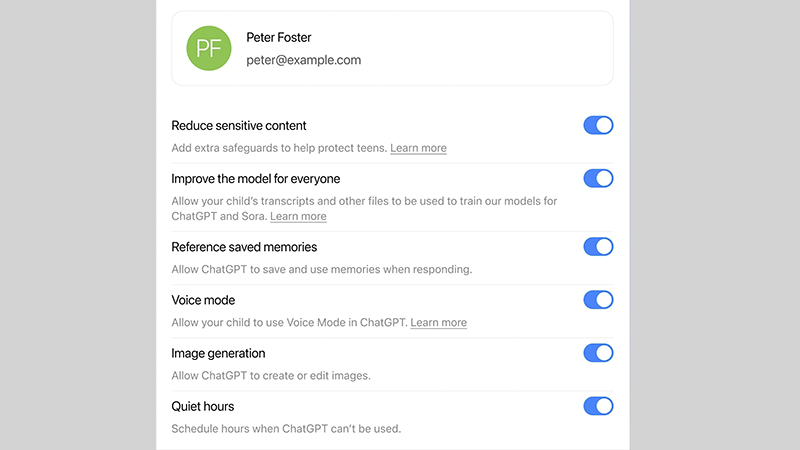The width and height of the screenshot is (800, 450).
Task: Click the peter@example.com email address
Action: click(303, 60)
